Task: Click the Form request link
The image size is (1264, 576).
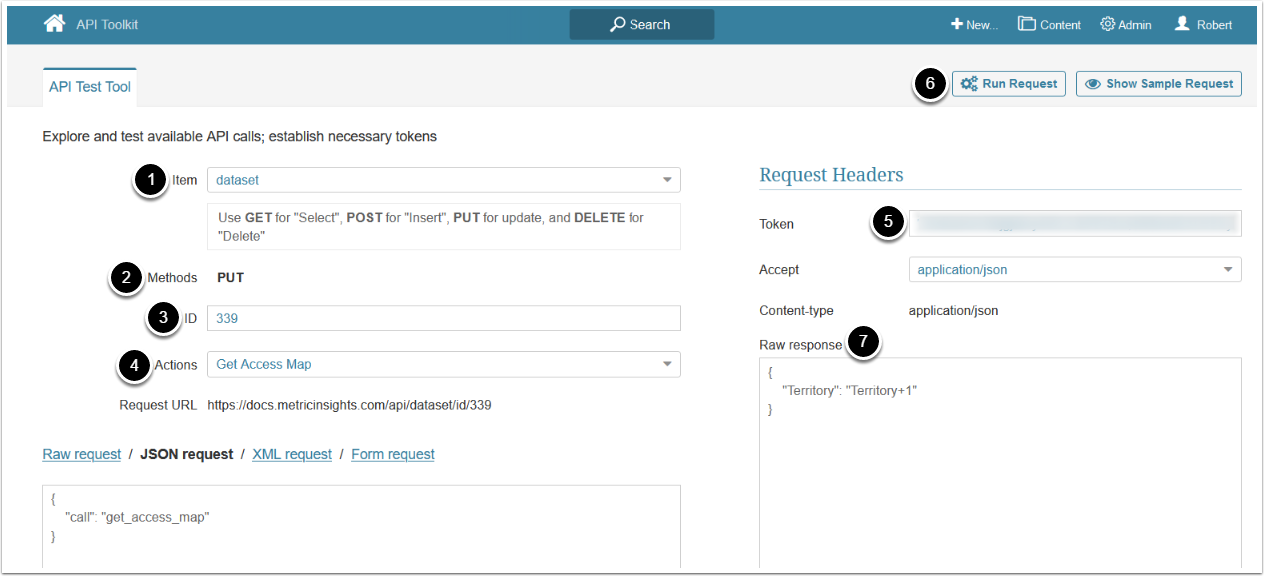Action: pos(393,454)
